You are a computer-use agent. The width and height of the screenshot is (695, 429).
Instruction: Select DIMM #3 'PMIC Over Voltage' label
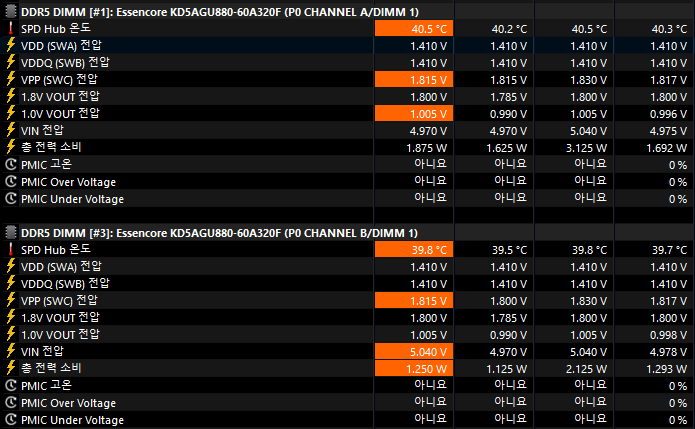tap(68, 403)
